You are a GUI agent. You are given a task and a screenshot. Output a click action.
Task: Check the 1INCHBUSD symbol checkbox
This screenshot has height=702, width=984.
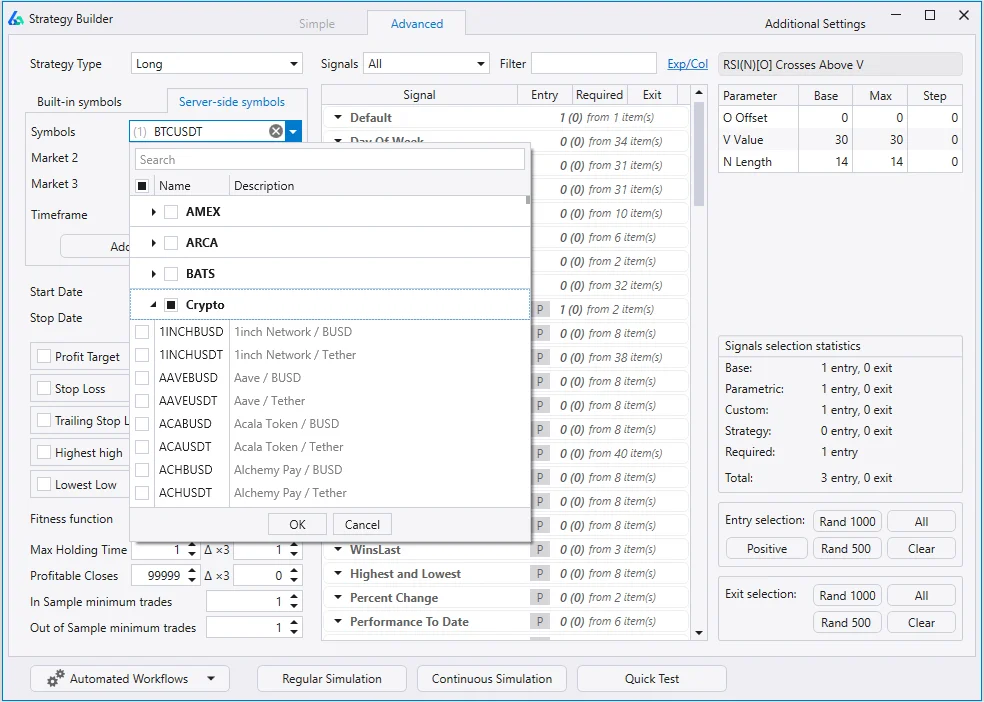coord(142,332)
